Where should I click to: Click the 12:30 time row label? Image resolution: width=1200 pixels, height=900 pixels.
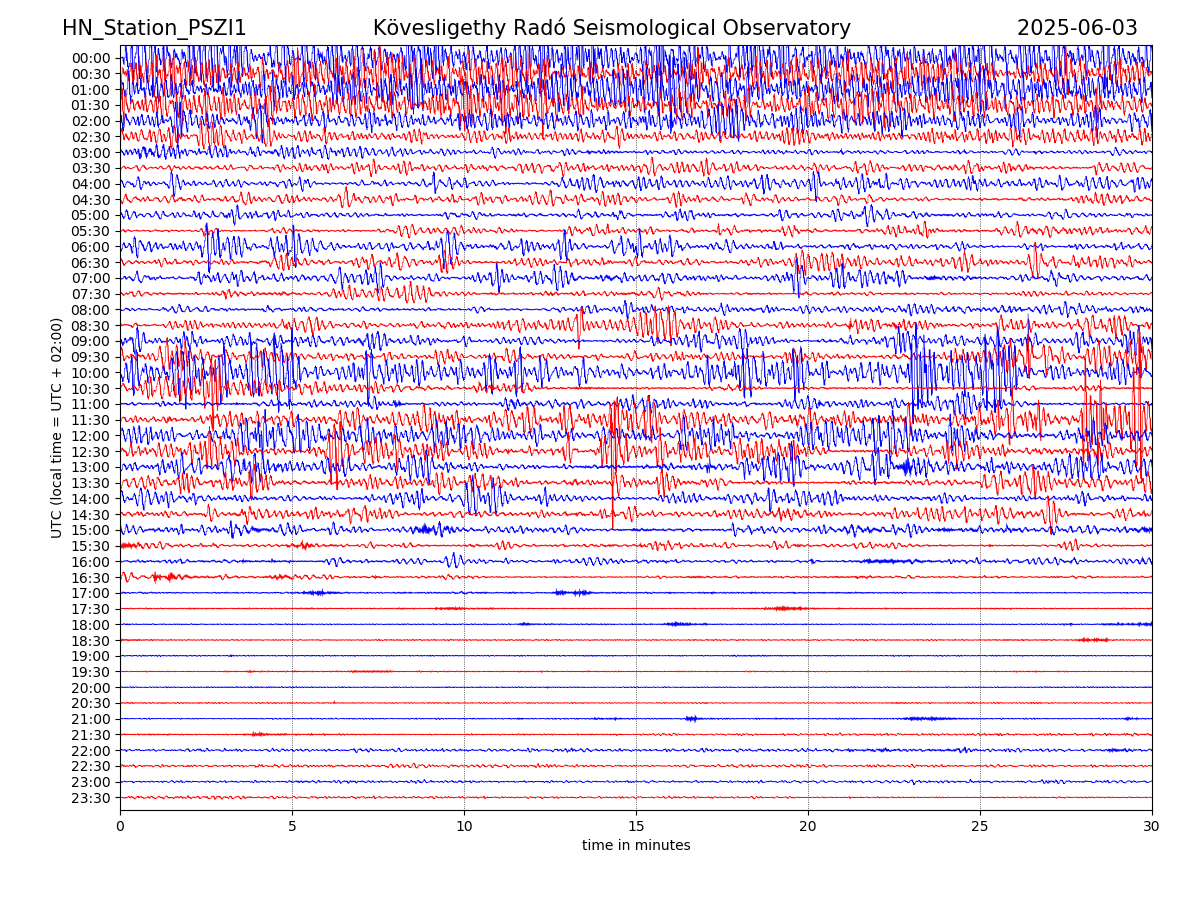[x=90, y=452]
